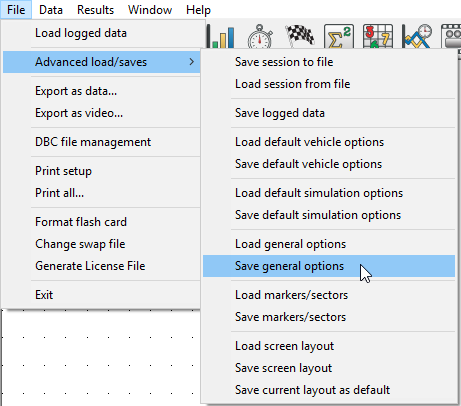Click the numbered grid table icon

[378, 36]
